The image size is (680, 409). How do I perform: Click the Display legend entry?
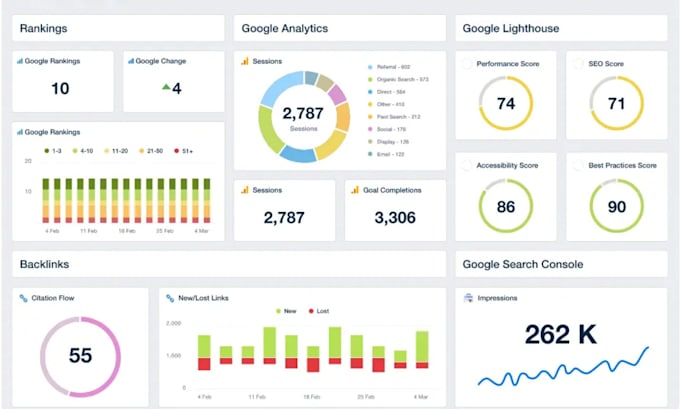pos(389,142)
